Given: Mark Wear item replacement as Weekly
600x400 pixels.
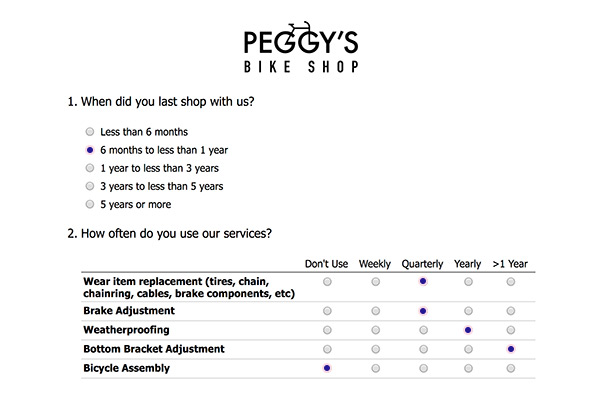Looking at the screenshot, I should coord(375,283).
